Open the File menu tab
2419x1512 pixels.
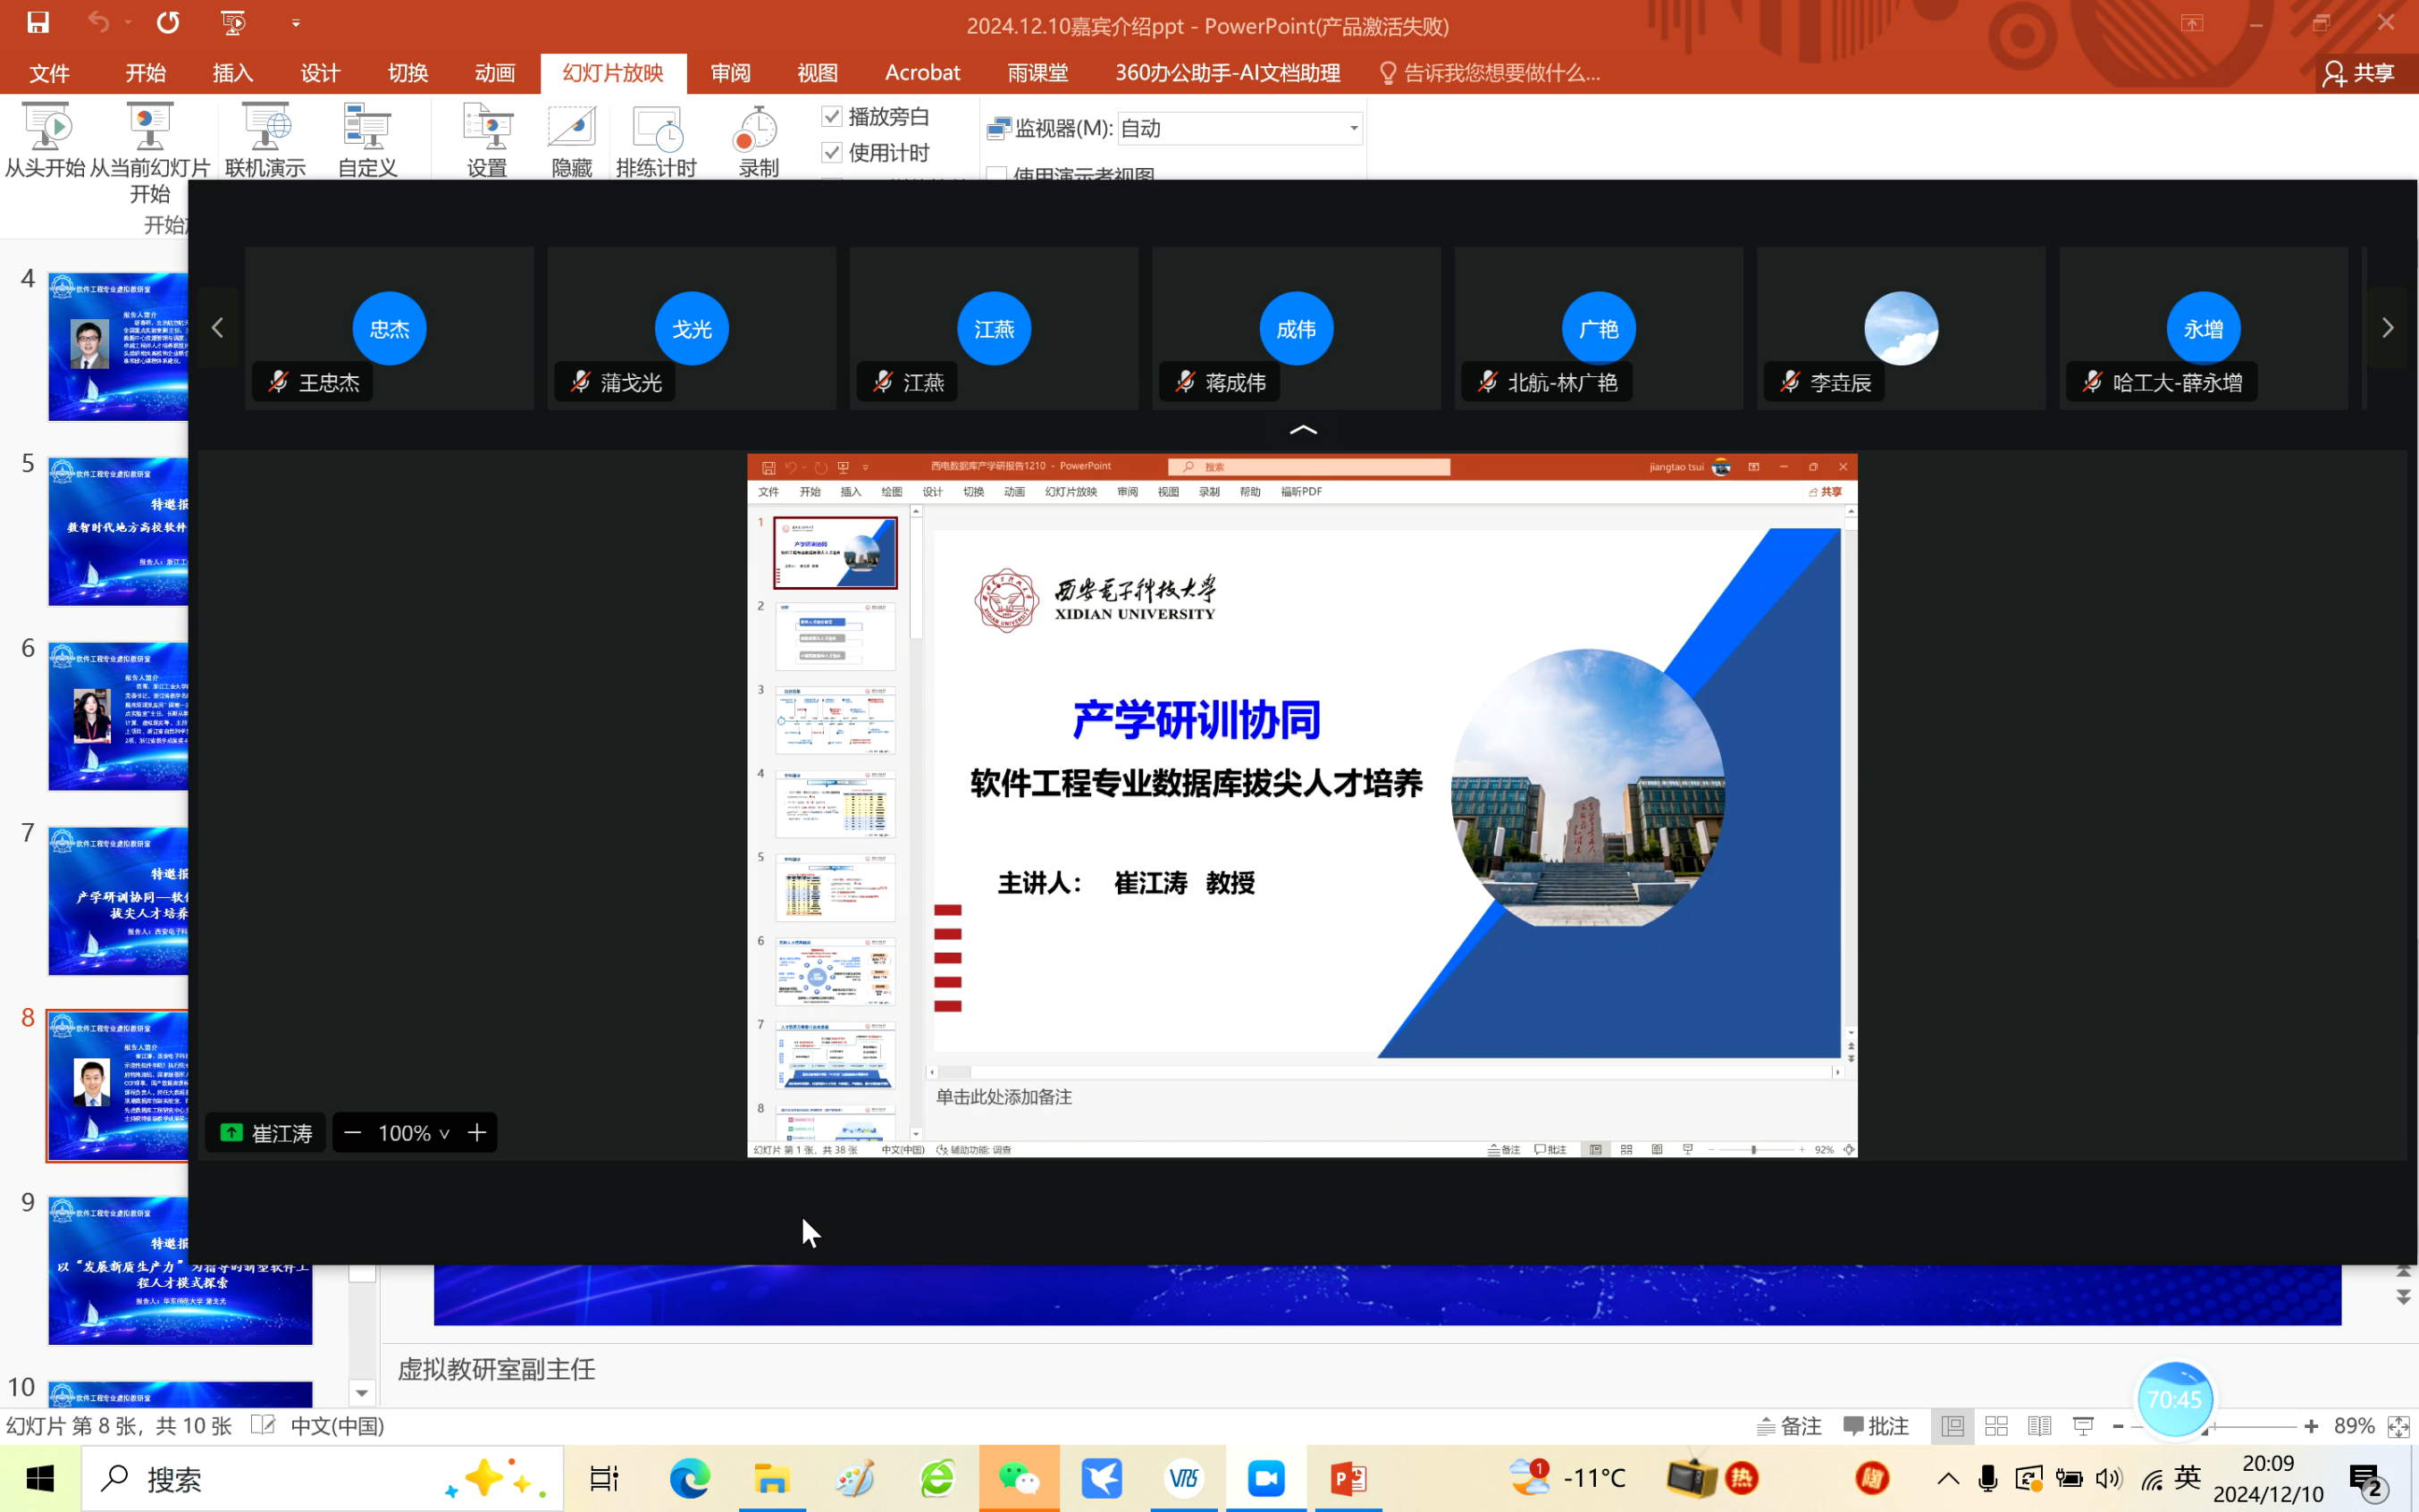tap(49, 73)
